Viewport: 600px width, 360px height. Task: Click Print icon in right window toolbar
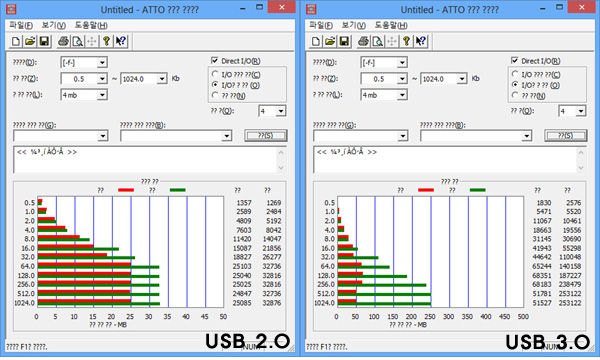(x=363, y=41)
